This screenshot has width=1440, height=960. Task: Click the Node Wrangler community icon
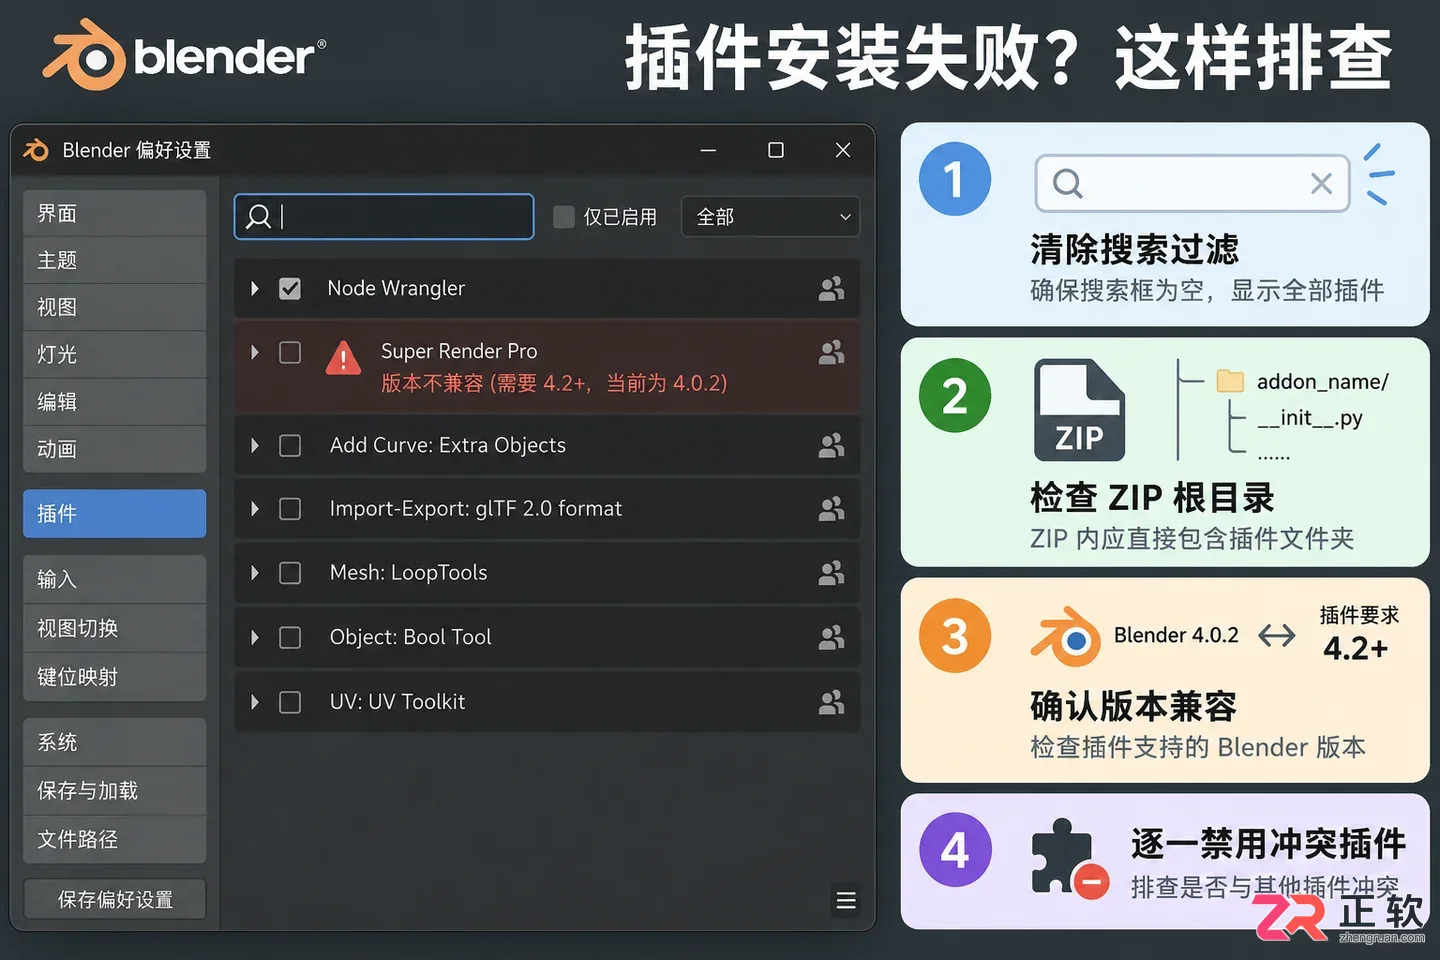[831, 289]
